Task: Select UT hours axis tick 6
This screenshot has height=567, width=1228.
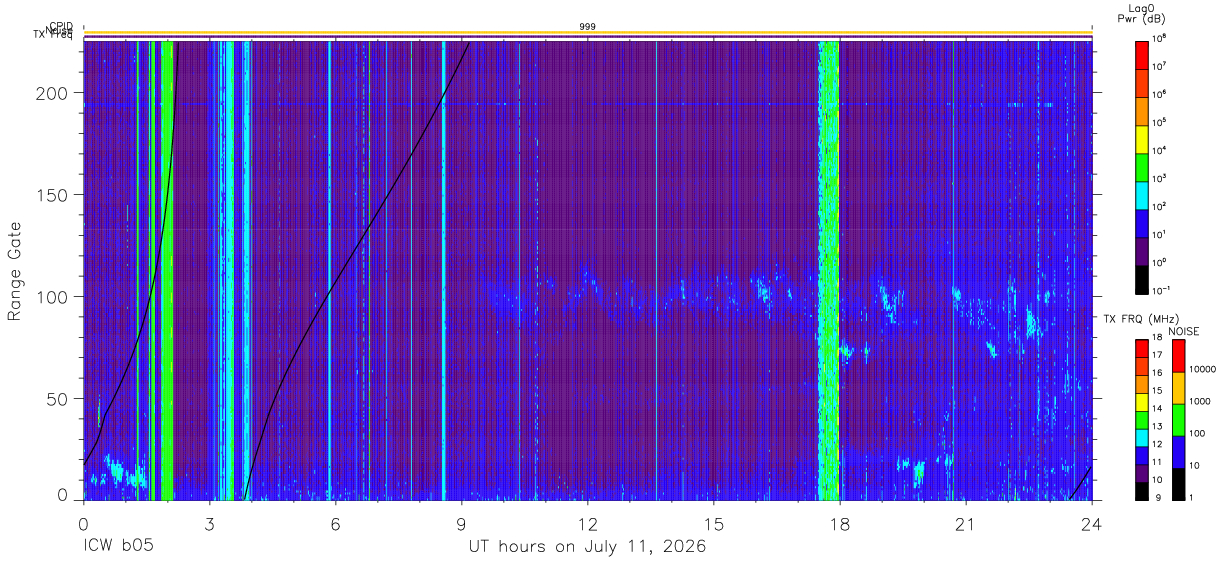Action: pyautogui.click(x=335, y=524)
